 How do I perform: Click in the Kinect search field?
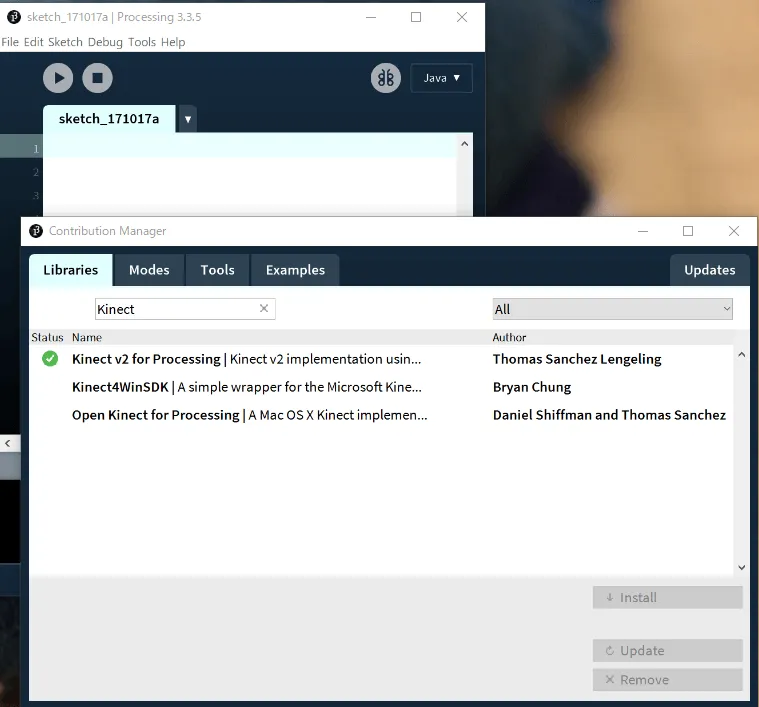click(175, 310)
